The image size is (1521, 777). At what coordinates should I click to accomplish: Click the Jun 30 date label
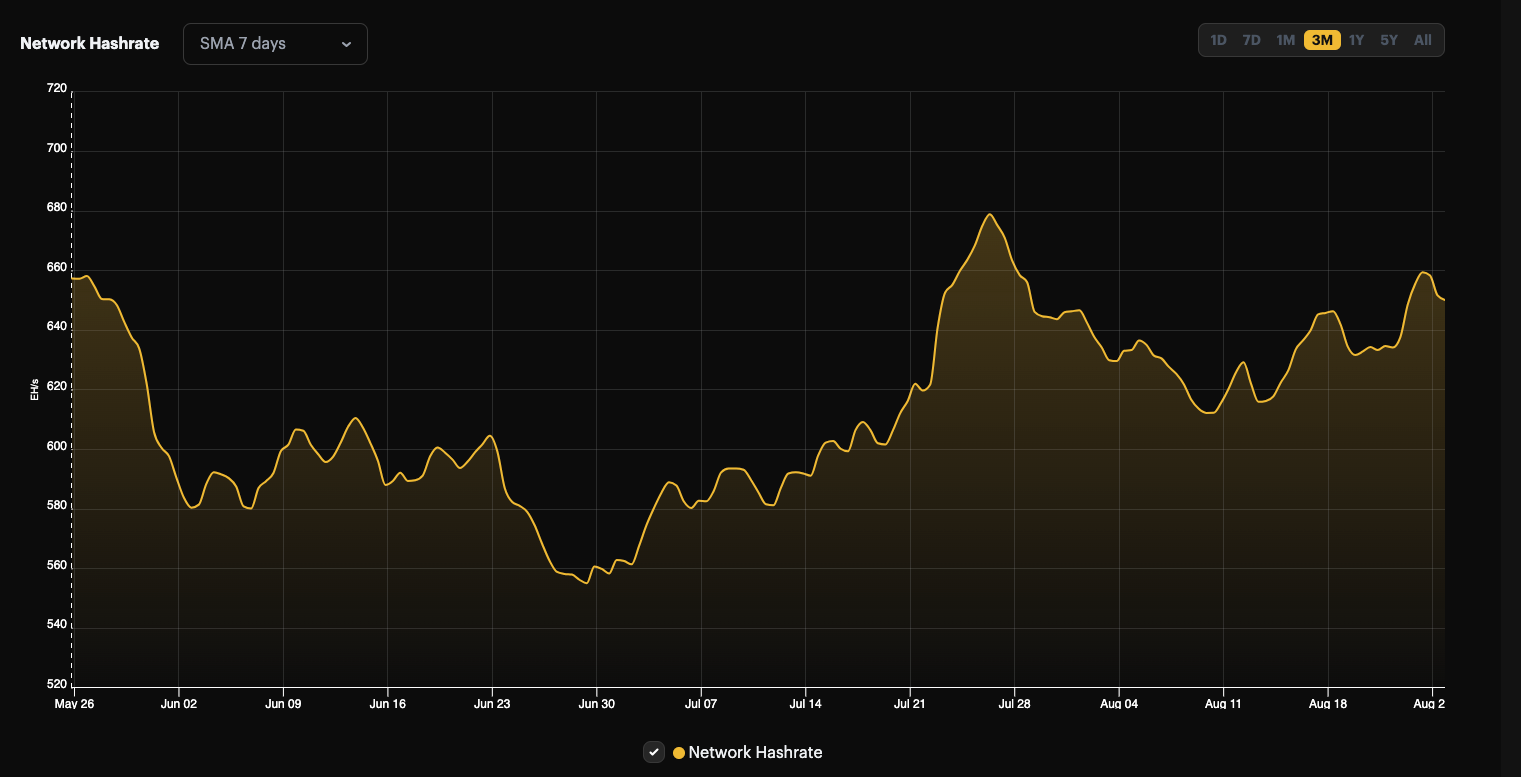point(596,704)
